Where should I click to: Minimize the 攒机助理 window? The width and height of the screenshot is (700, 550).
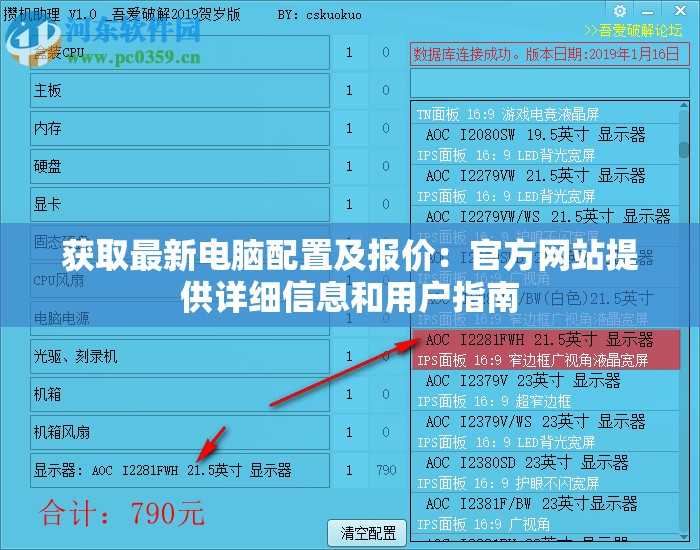click(647, 12)
